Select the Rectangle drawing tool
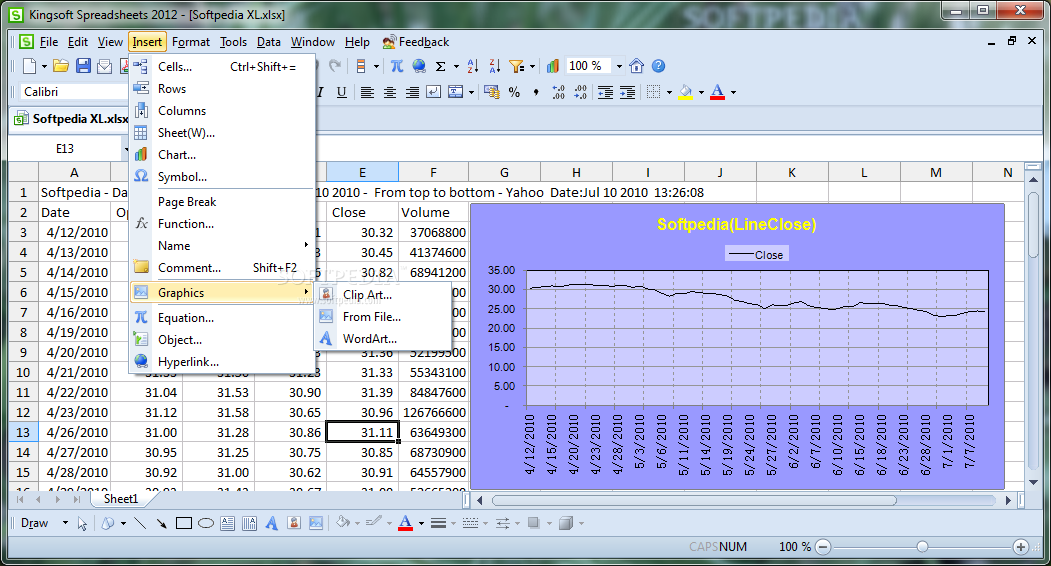 pos(184,523)
